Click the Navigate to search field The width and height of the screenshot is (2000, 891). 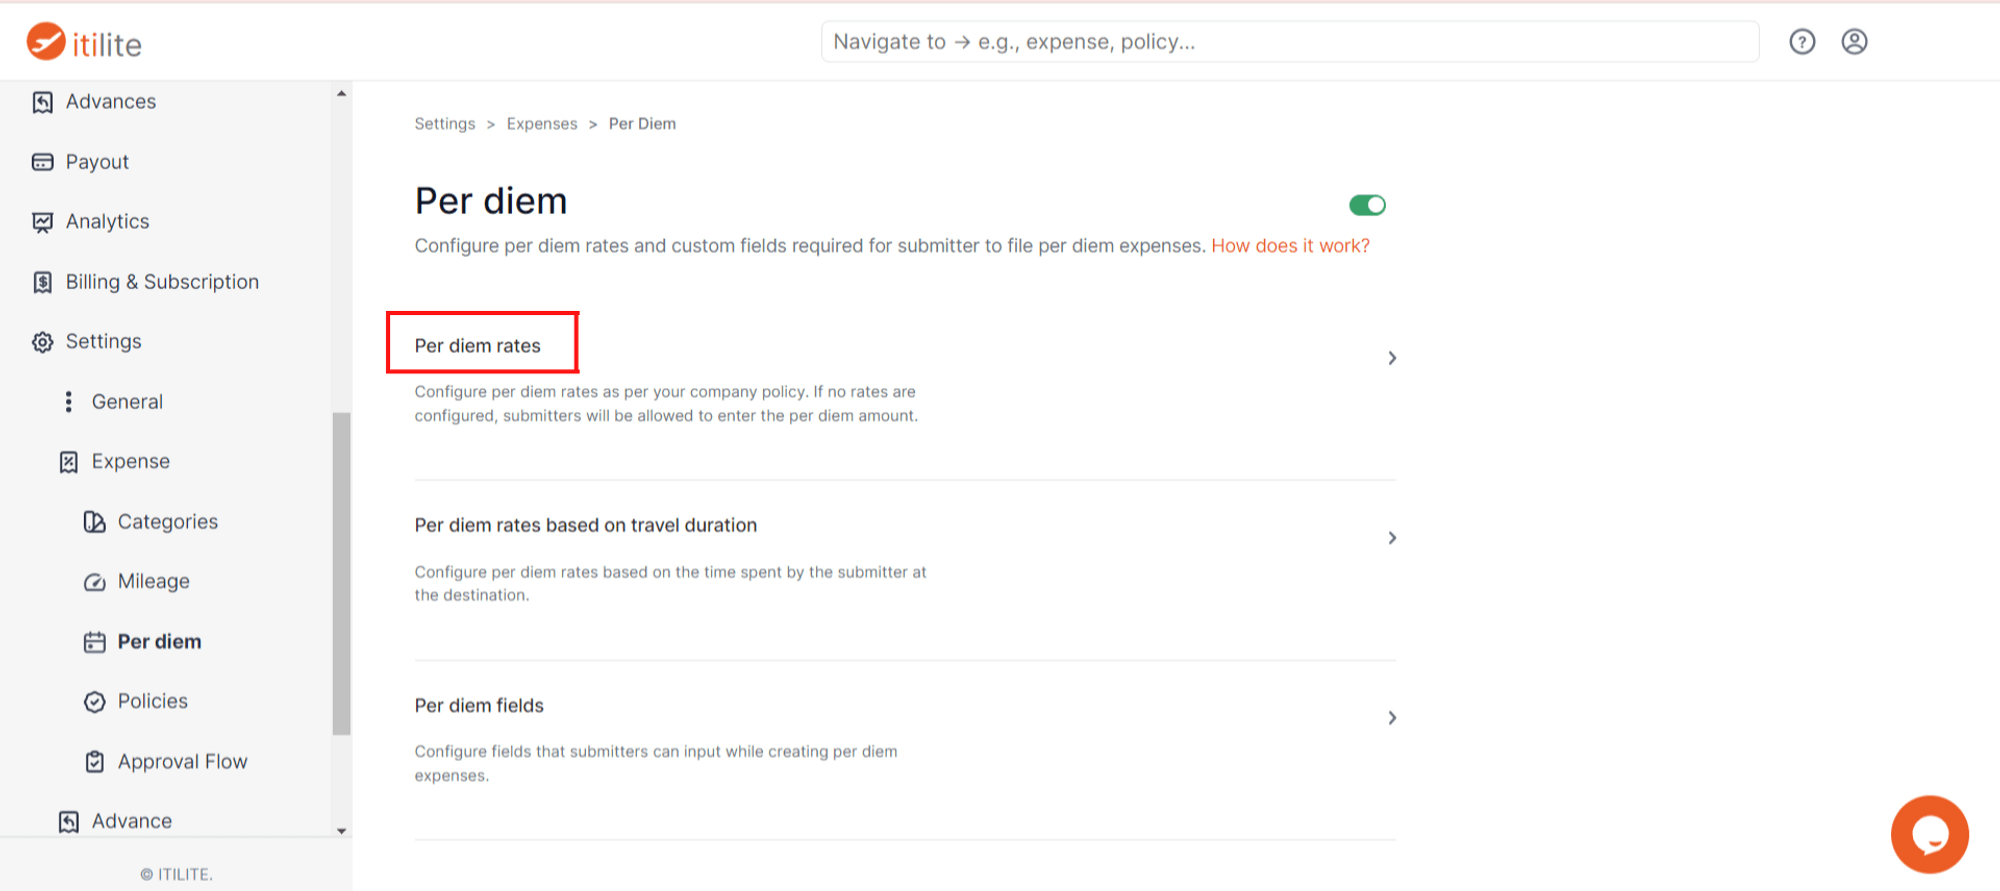[1290, 42]
